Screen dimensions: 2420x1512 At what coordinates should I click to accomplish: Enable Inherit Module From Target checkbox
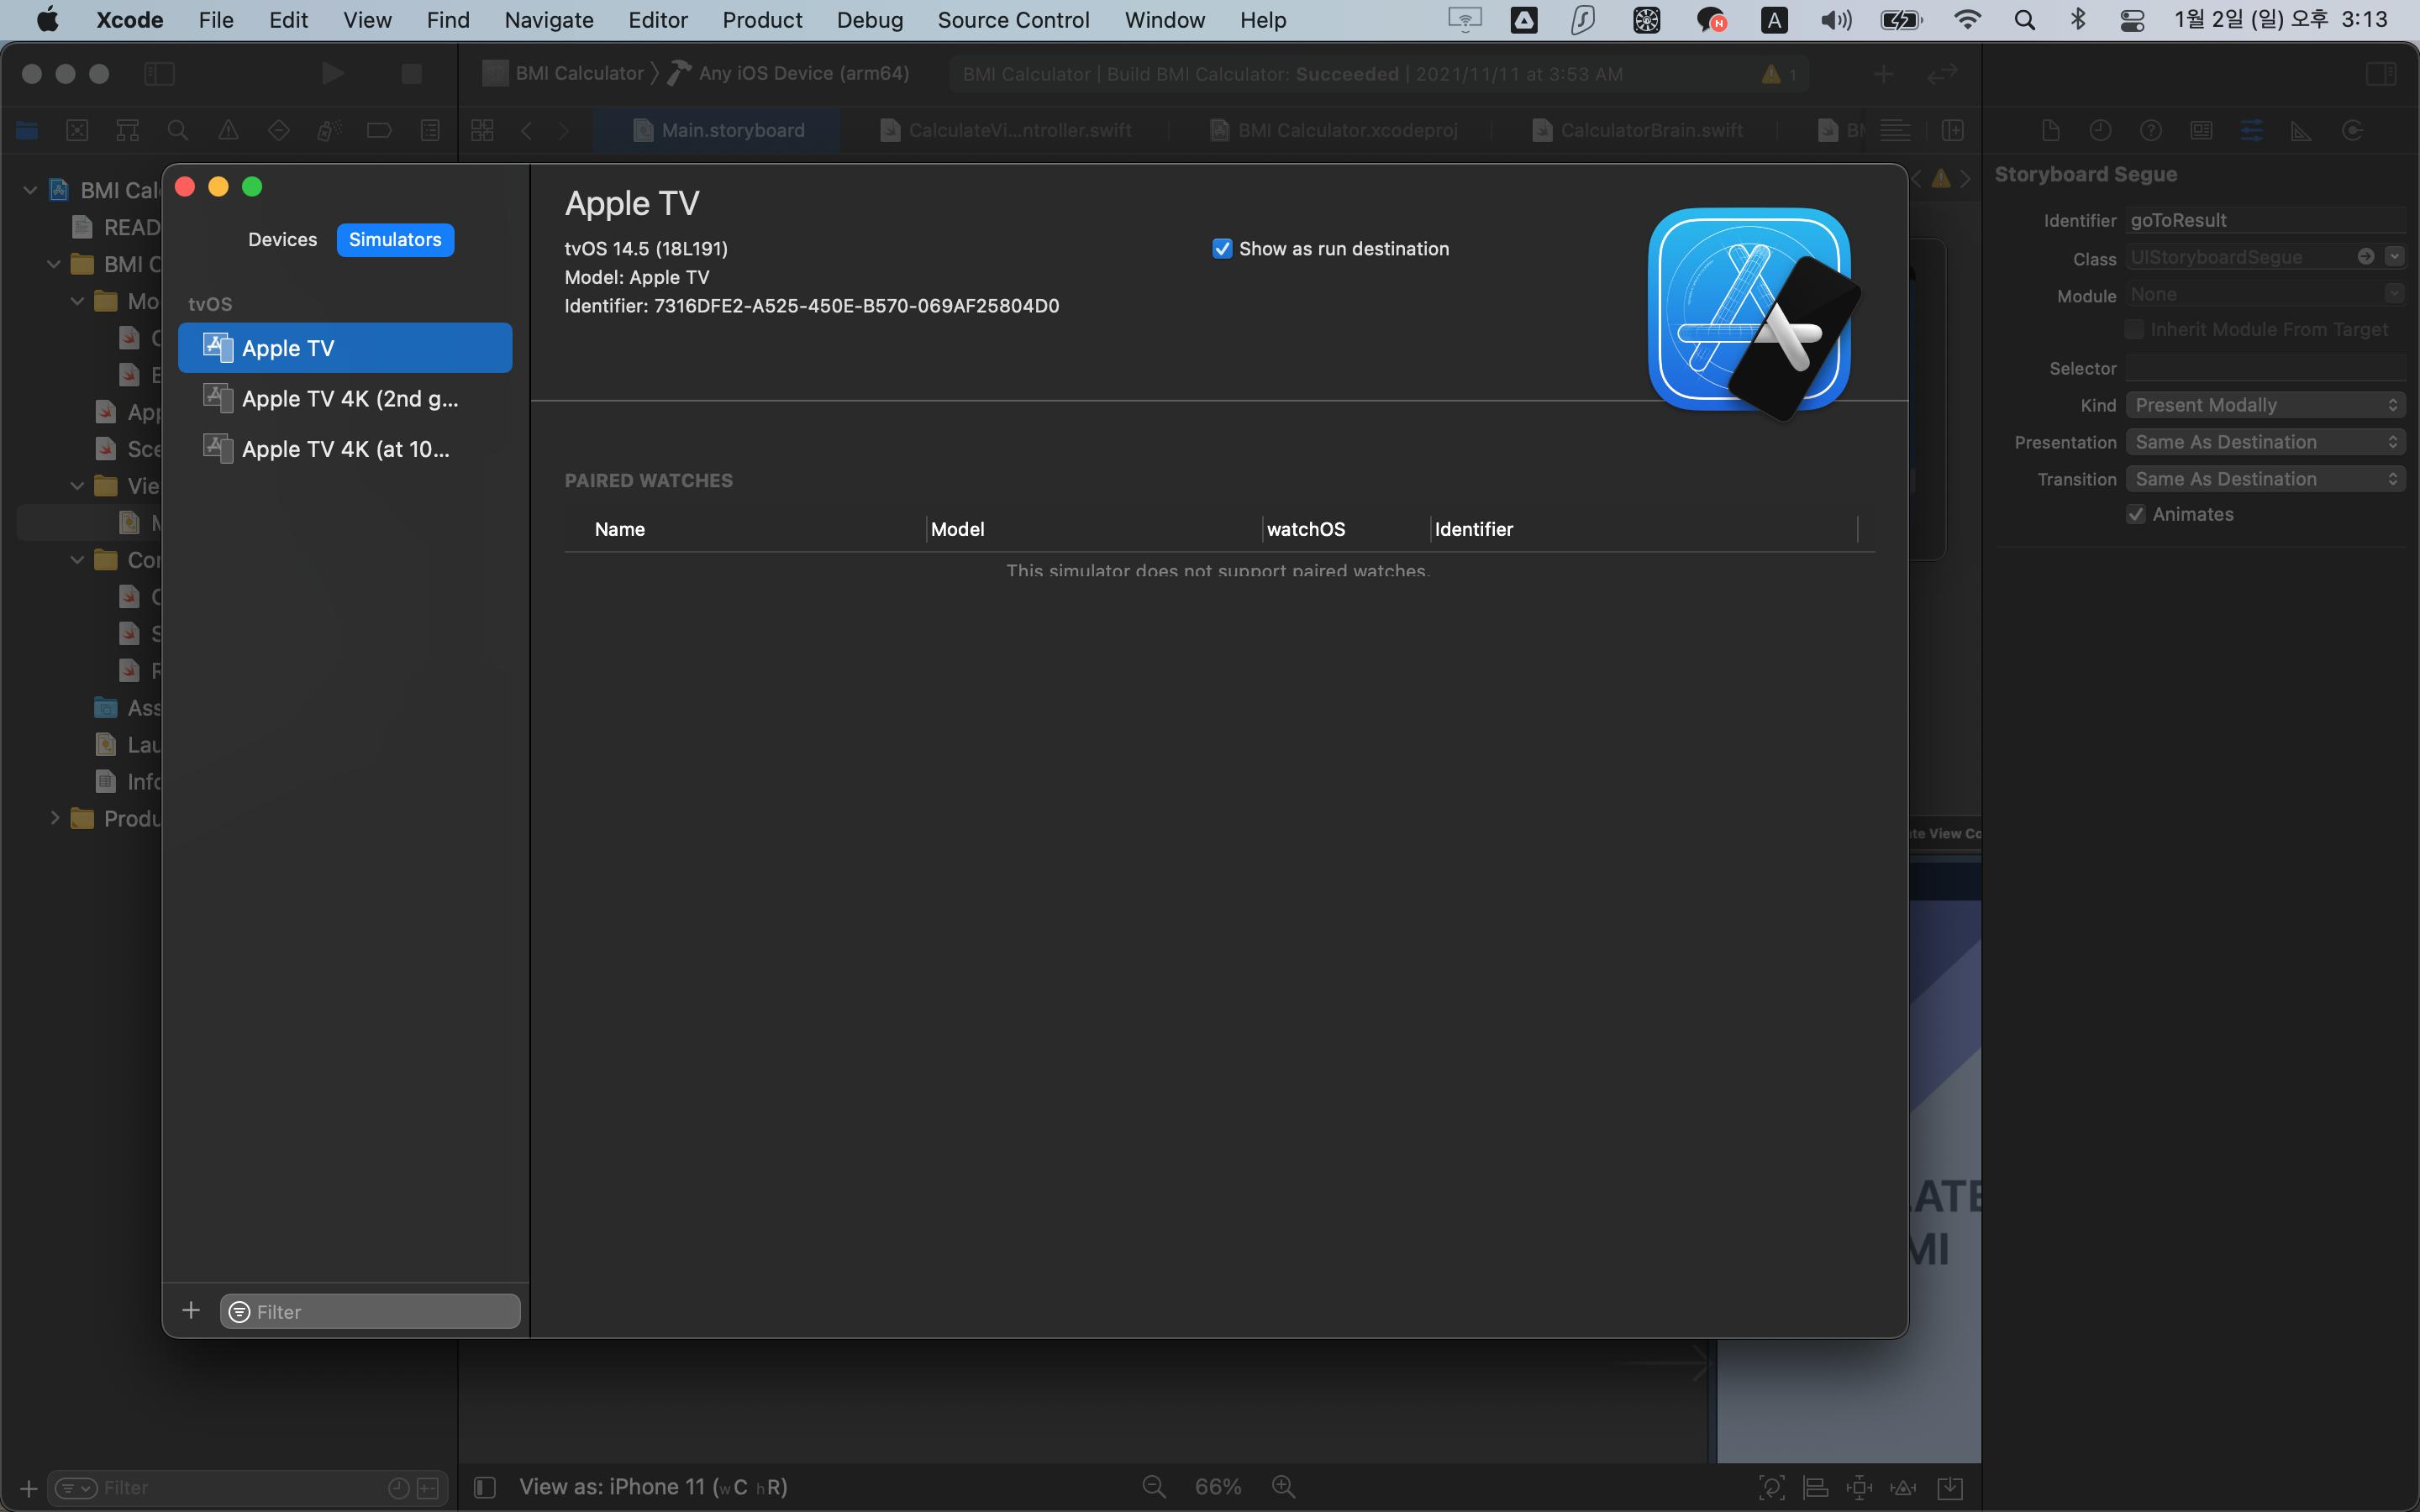pos(2135,330)
